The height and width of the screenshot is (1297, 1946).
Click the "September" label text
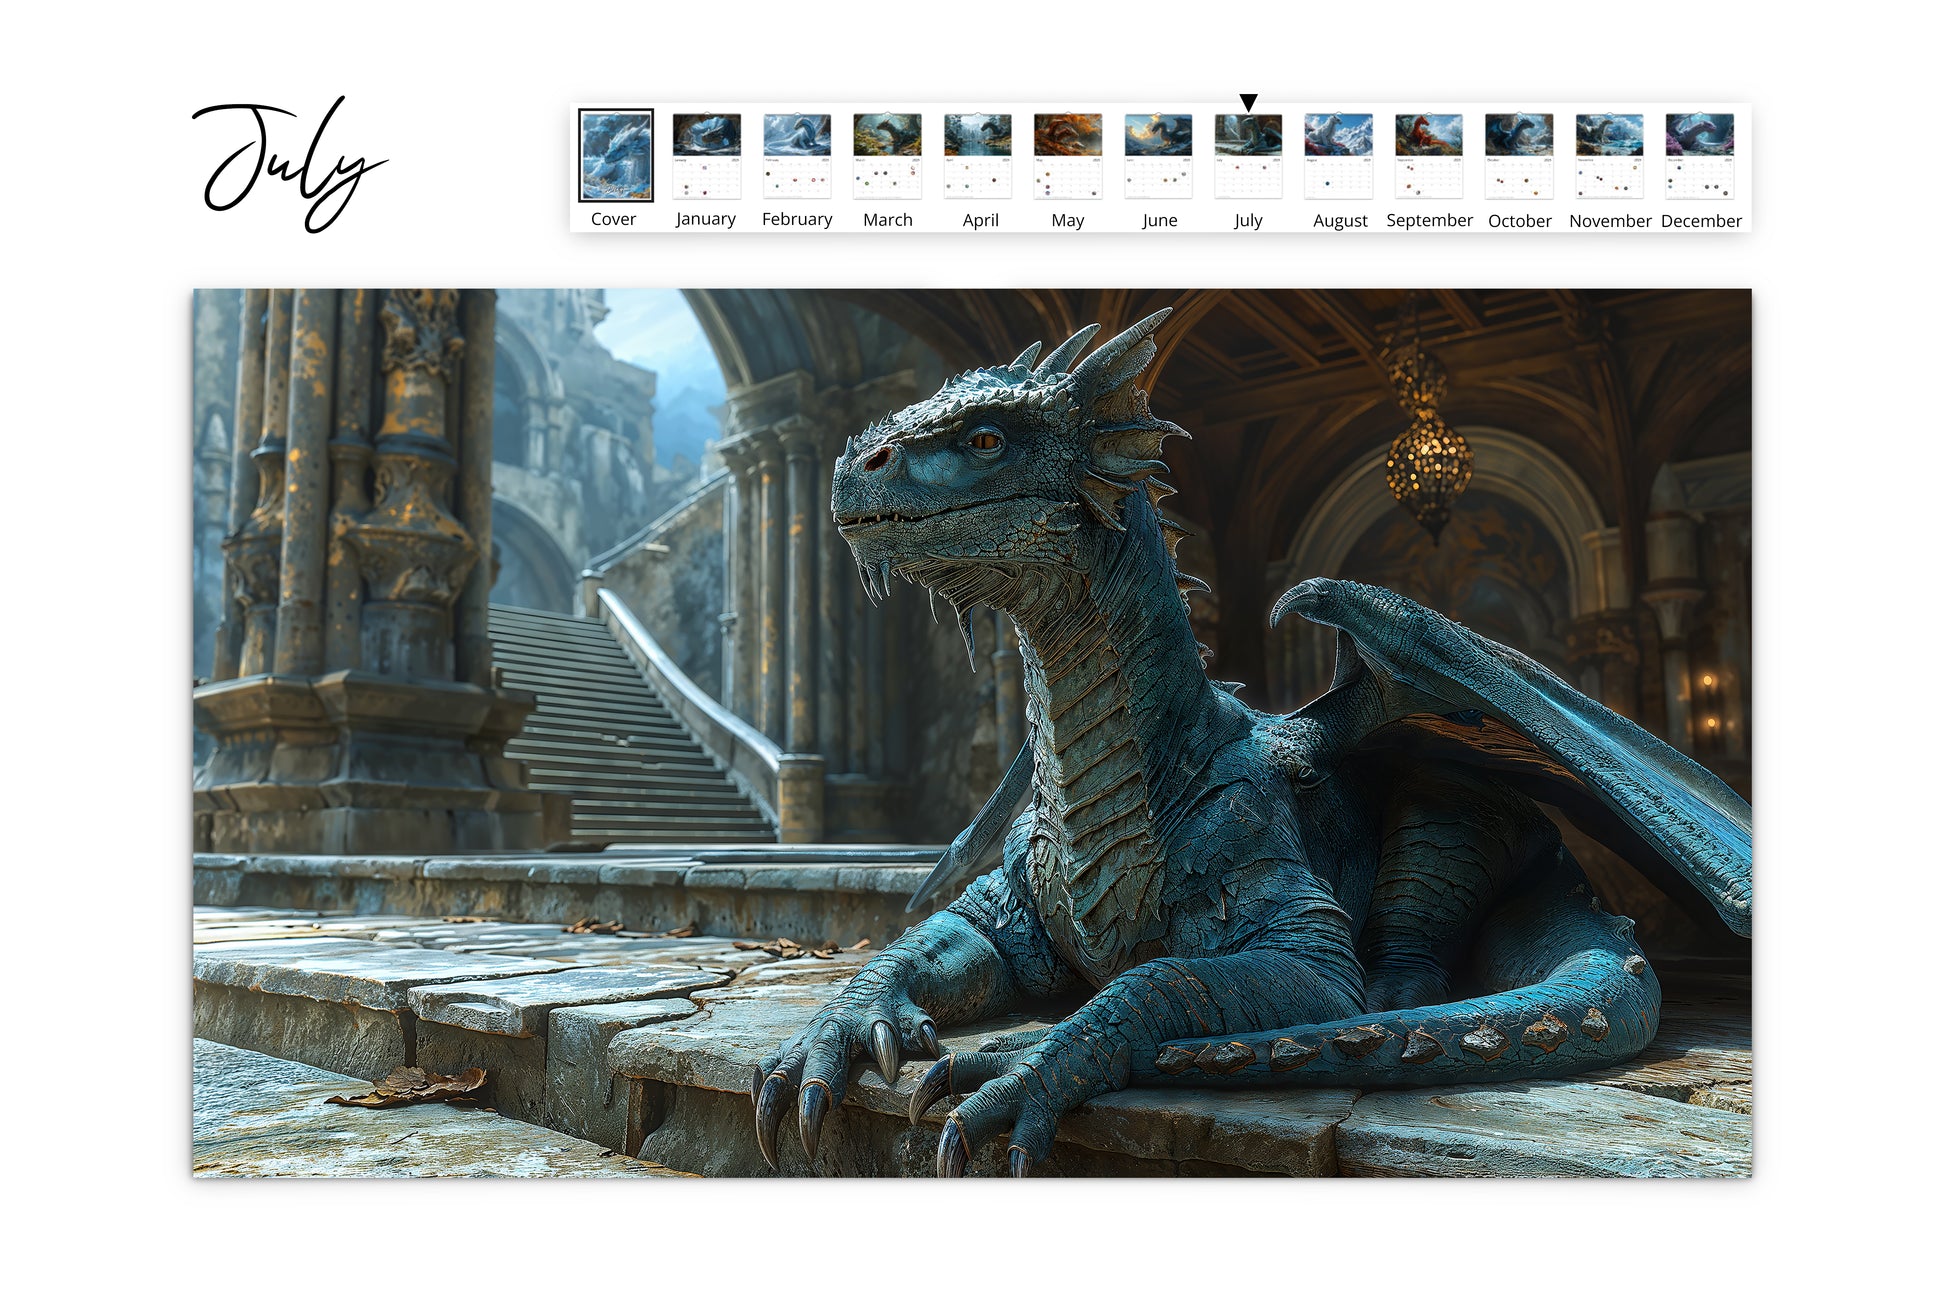coord(1429,220)
